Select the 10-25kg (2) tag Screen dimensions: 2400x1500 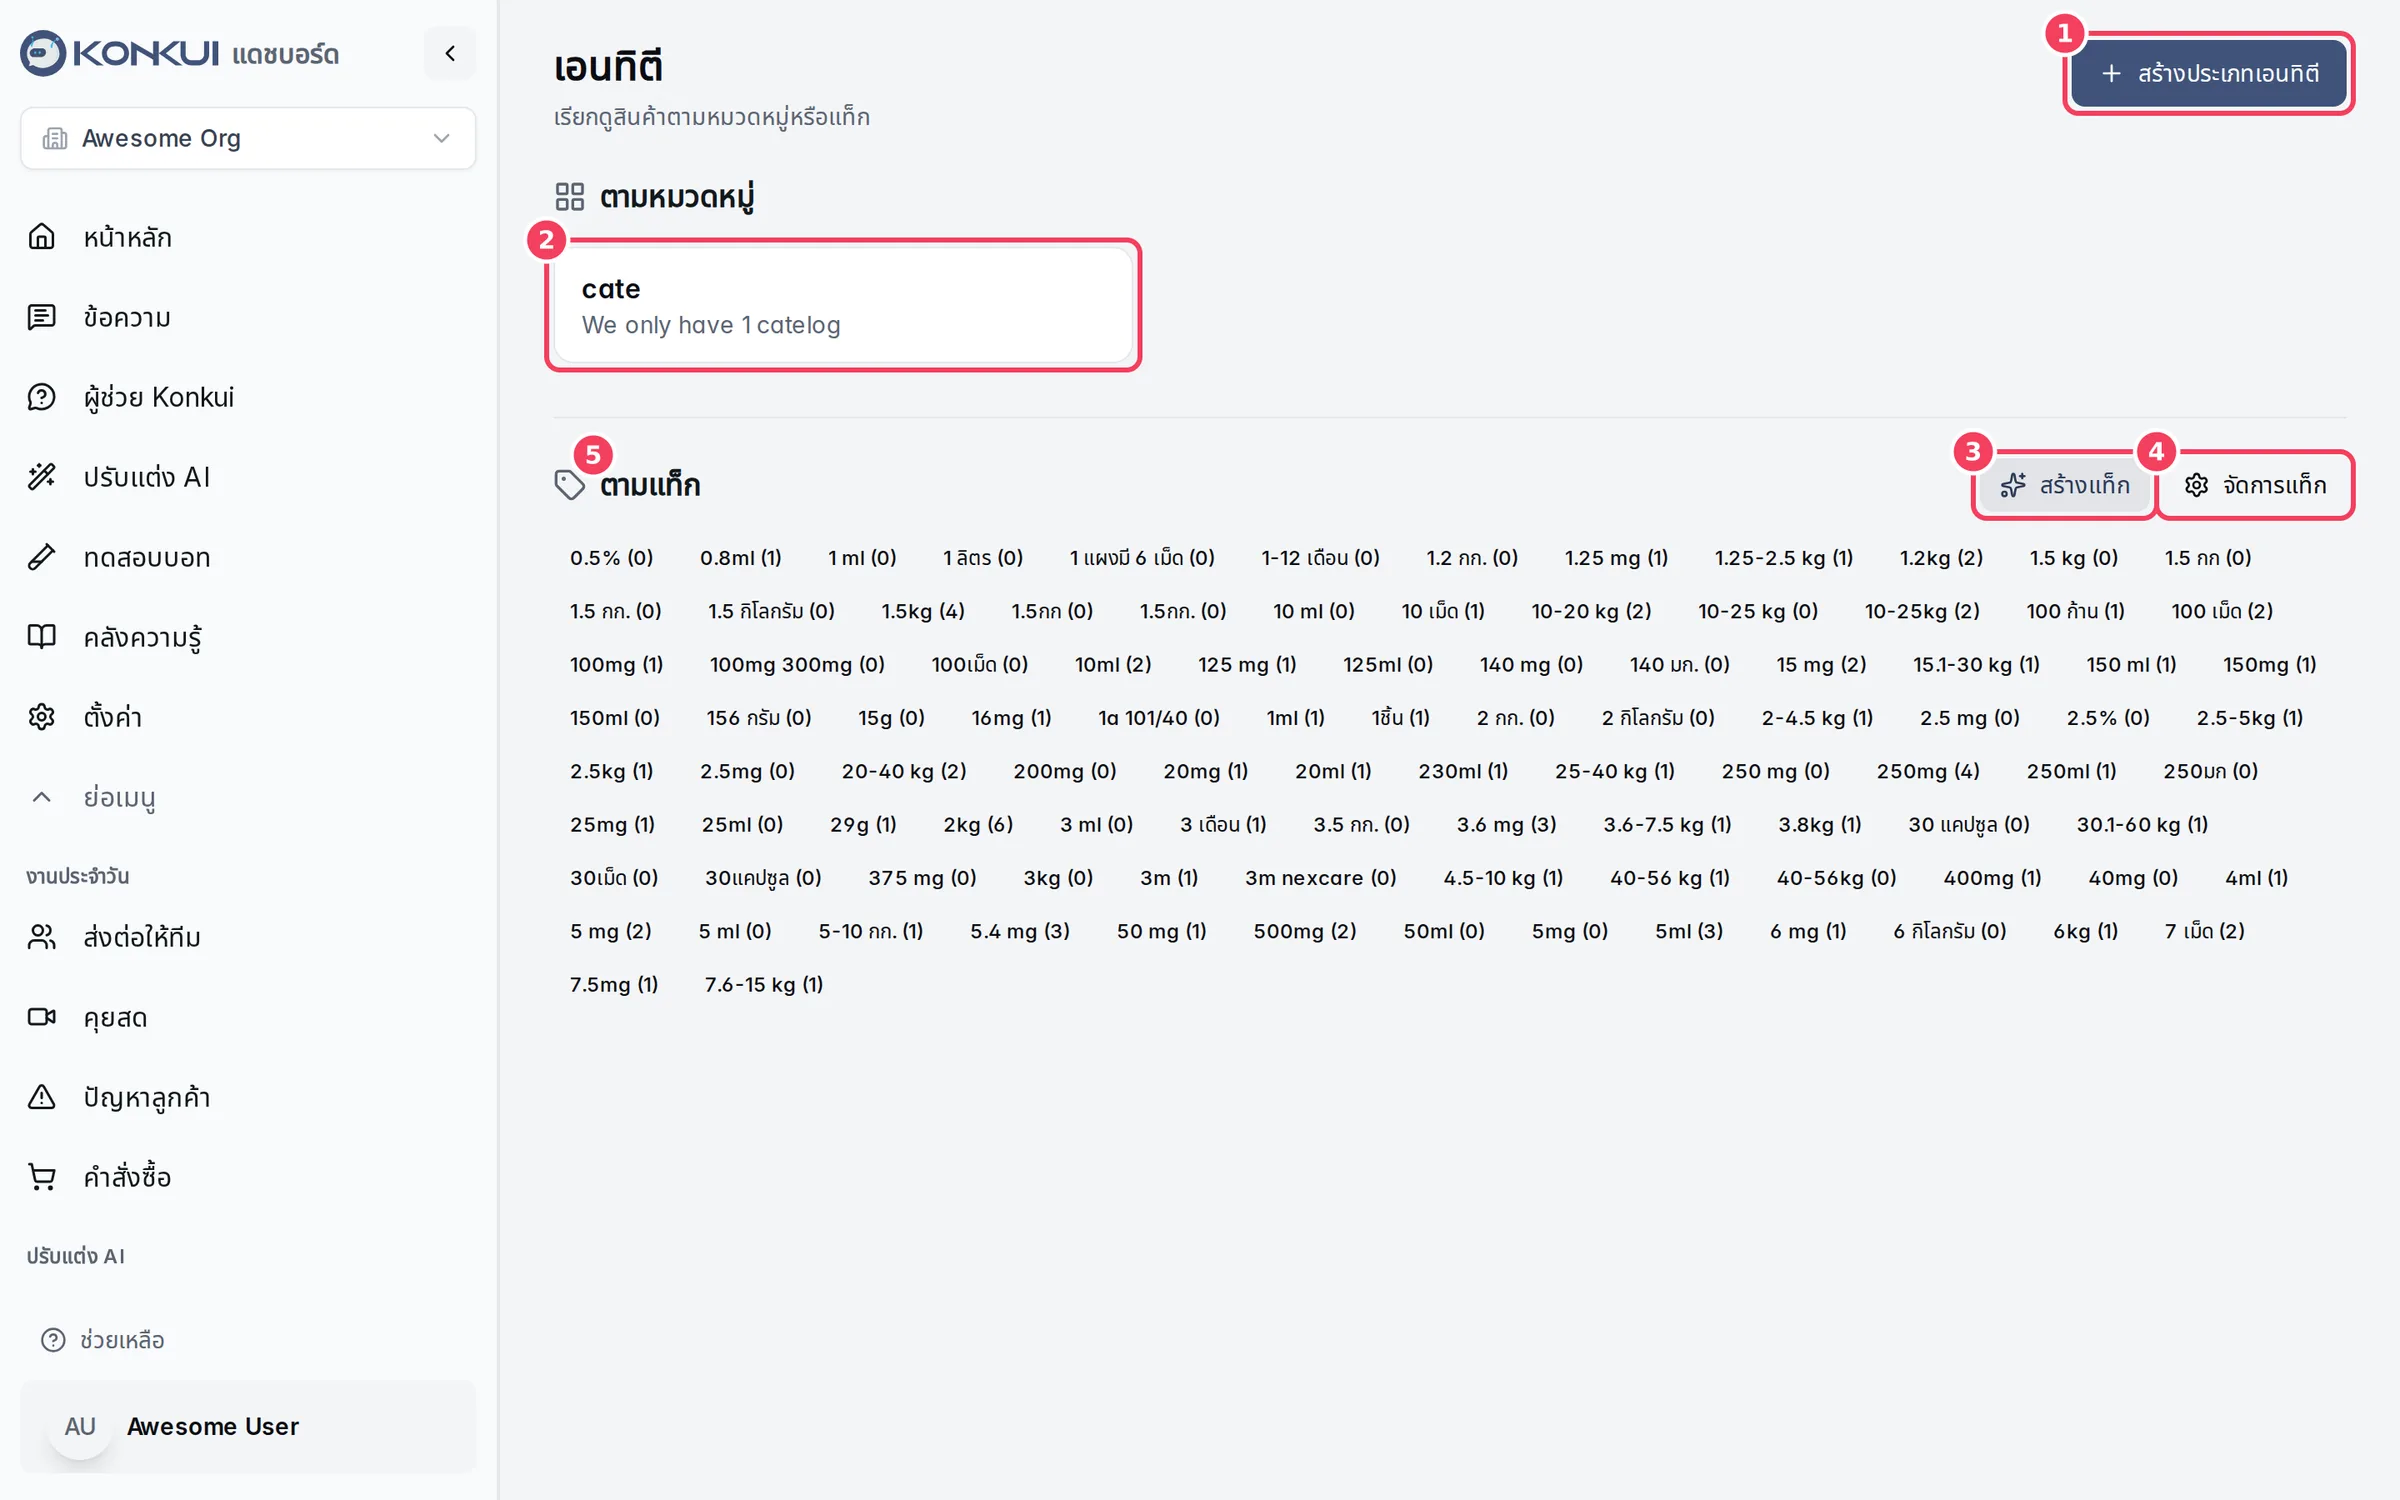coord(1922,611)
